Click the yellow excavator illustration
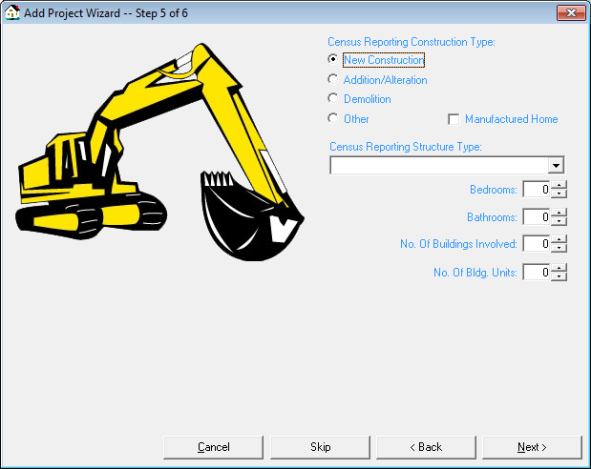591x469 pixels. pos(160,152)
